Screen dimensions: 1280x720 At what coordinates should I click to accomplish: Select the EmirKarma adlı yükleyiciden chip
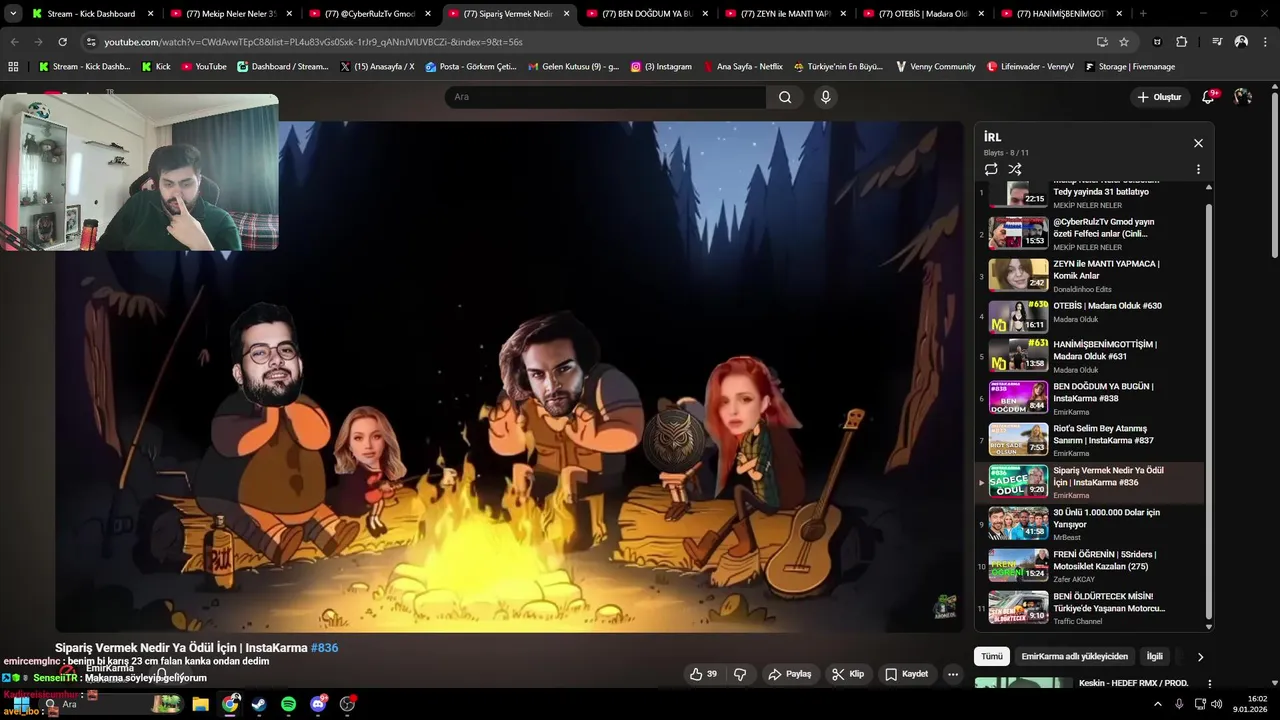pyautogui.click(x=1074, y=656)
